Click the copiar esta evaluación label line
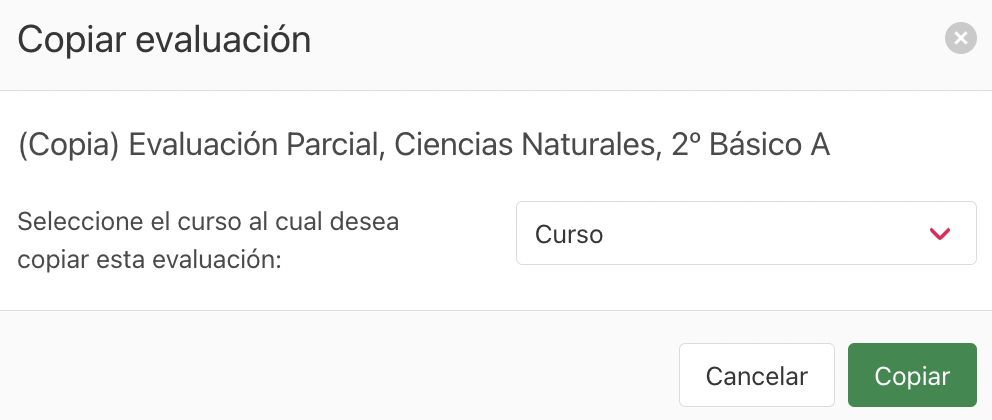This screenshot has width=992, height=420. 149,260
